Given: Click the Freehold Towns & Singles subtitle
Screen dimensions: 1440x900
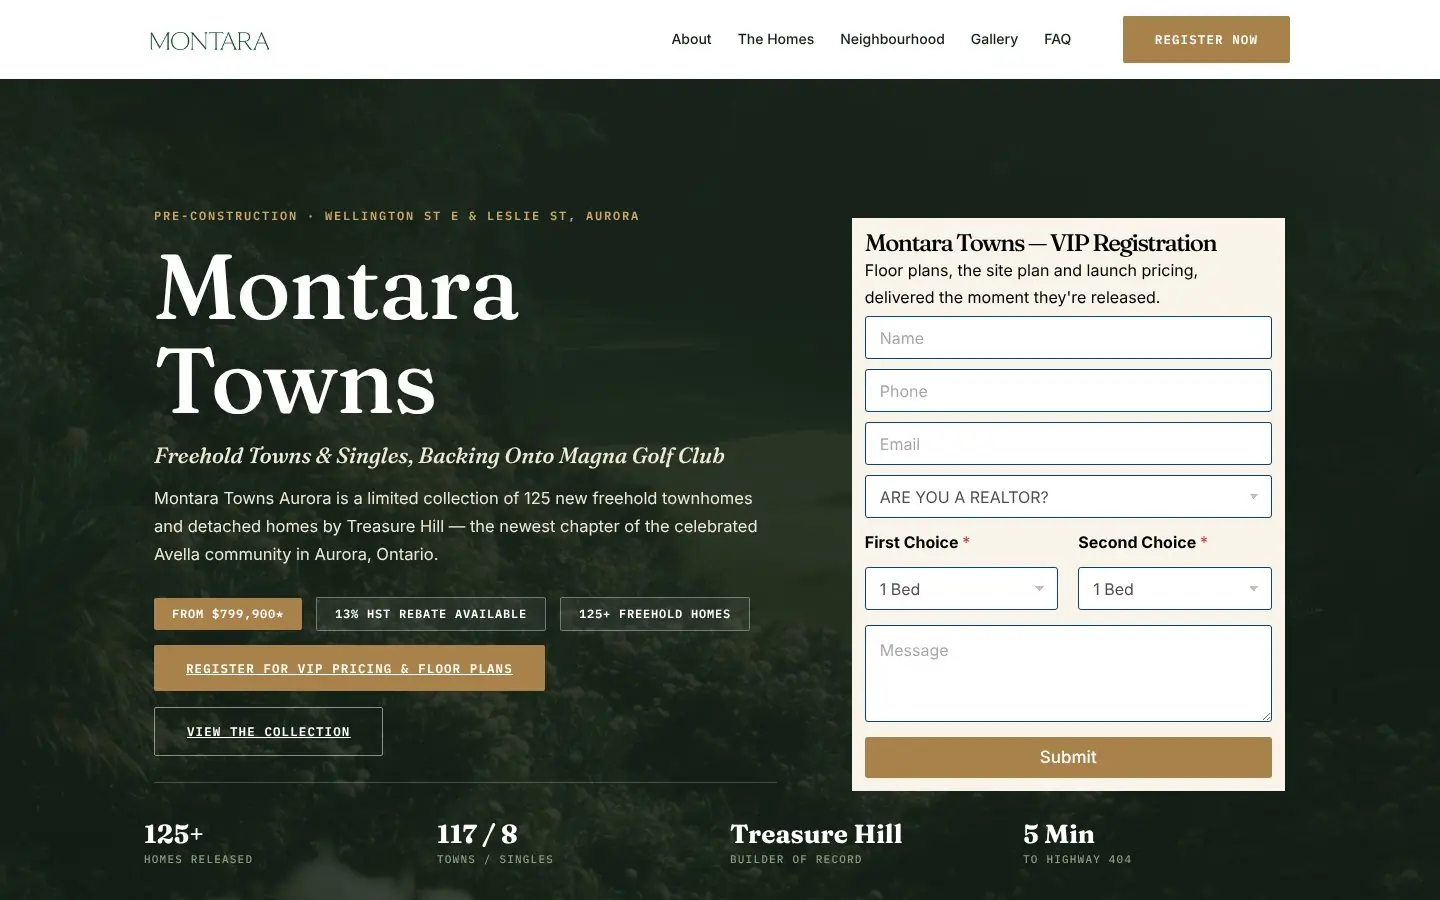Looking at the screenshot, I should (439, 456).
